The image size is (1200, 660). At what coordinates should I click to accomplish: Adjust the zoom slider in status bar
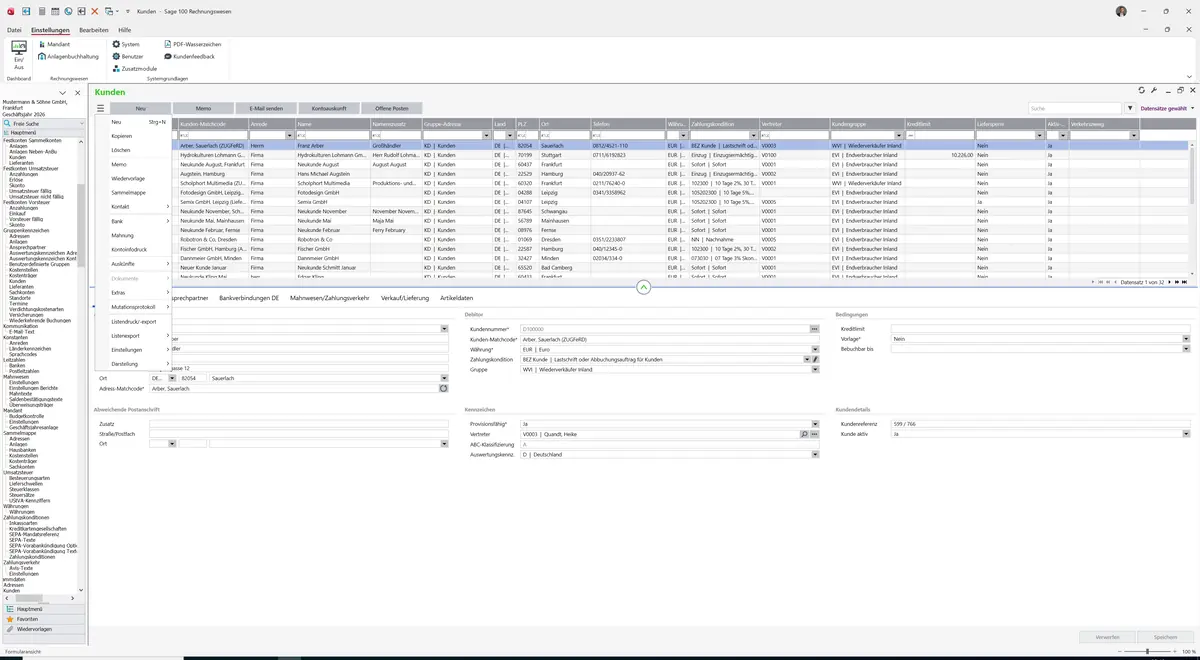tap(1148, 652)
